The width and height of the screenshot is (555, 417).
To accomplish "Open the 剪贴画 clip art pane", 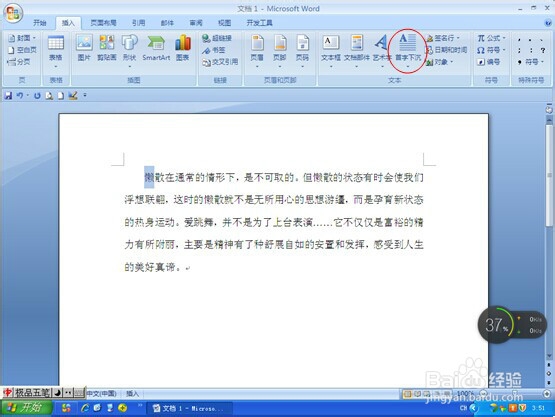I will pyautogui.click(x=107, y=48).
